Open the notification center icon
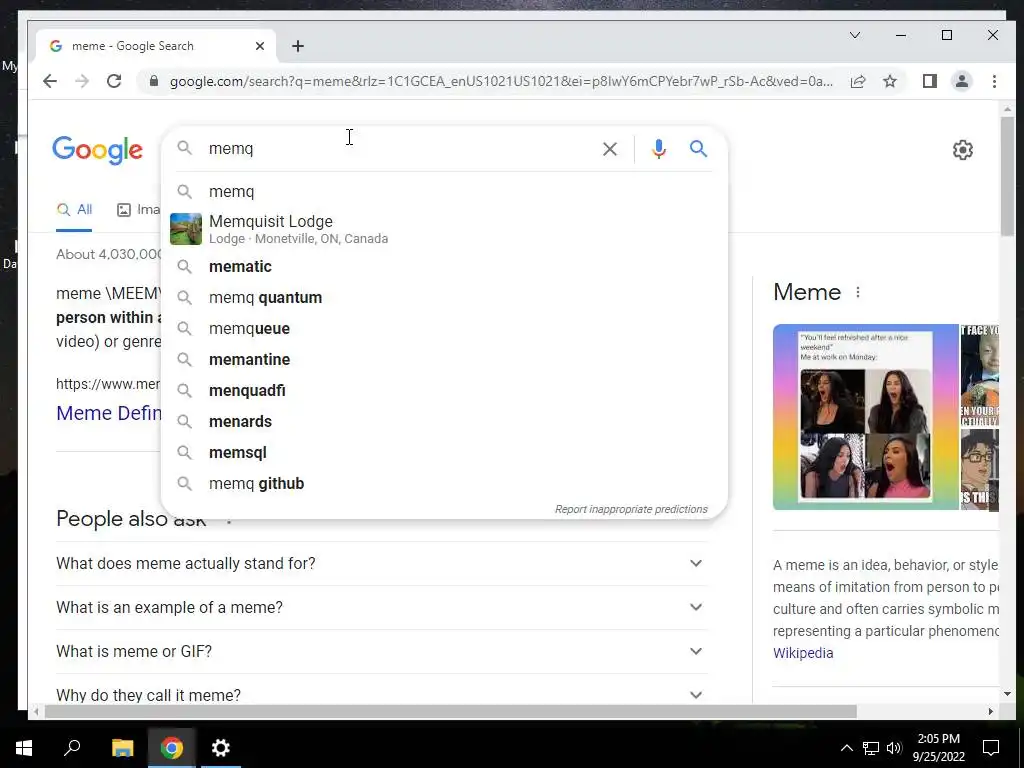The height and width of the screenshot is (768, 1024). tap(991, 748)
